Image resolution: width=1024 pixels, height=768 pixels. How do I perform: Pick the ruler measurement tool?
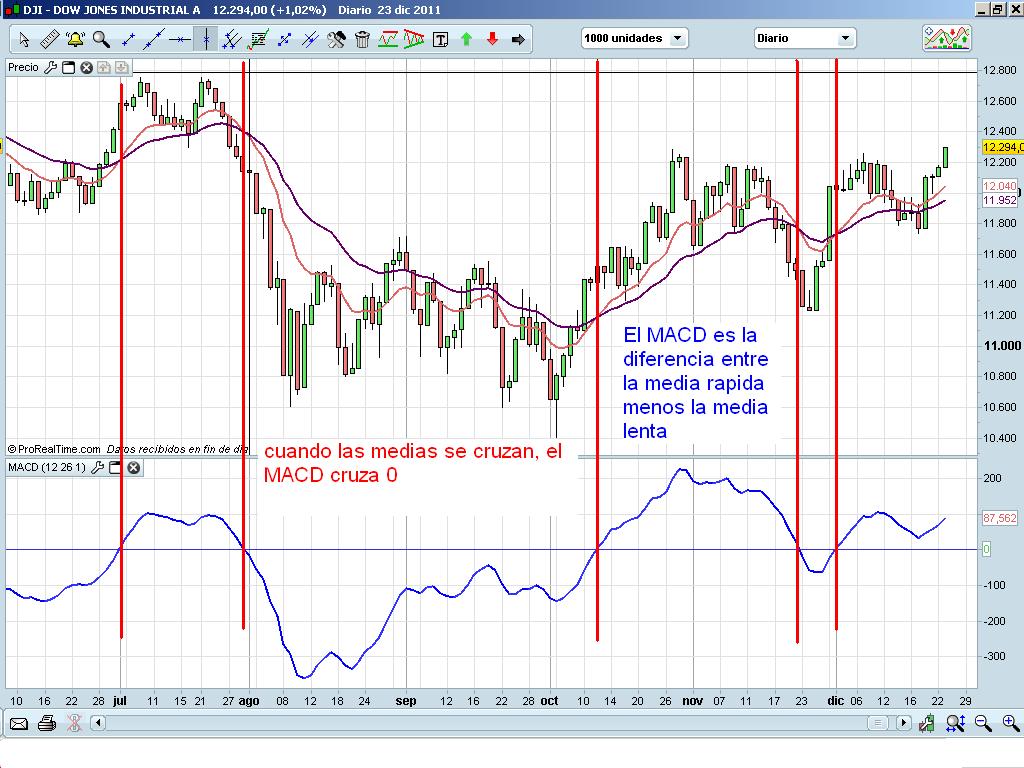click(x=50, y=39)
